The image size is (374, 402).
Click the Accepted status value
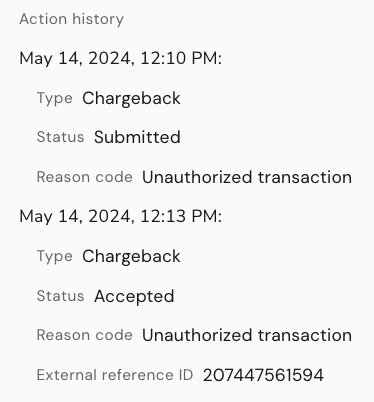[134, 296]
